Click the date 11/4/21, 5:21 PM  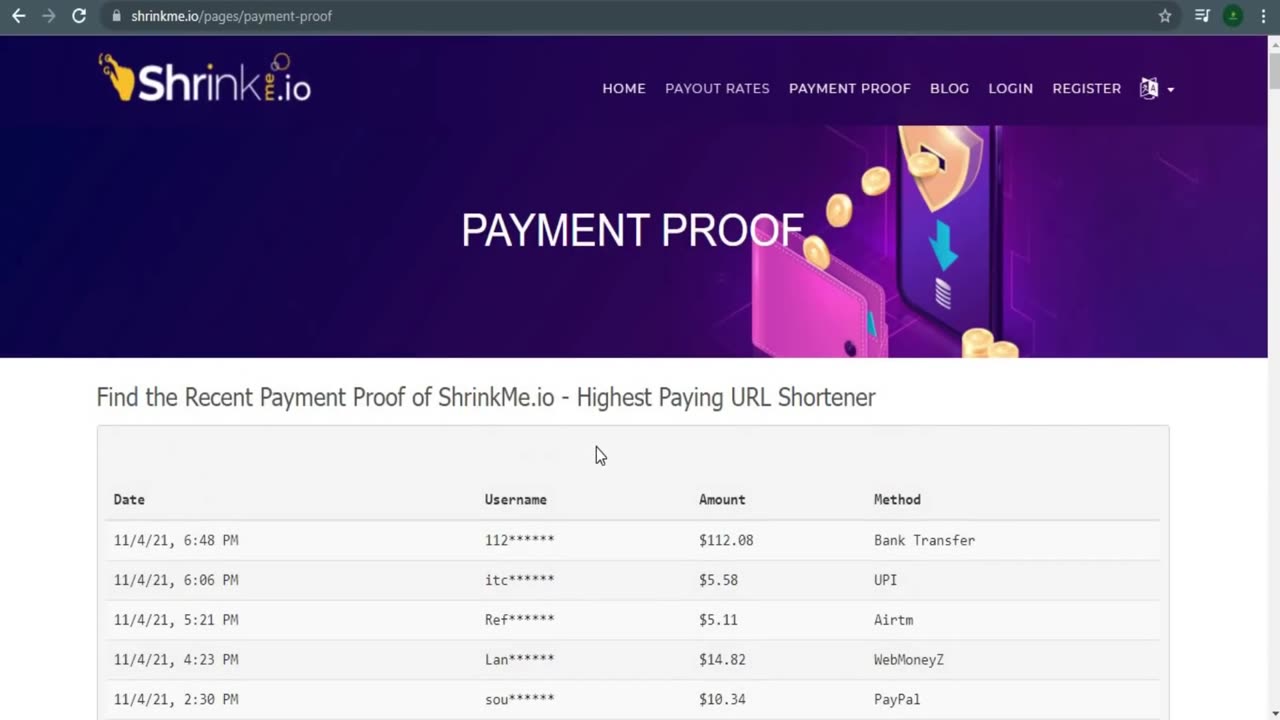176,620
